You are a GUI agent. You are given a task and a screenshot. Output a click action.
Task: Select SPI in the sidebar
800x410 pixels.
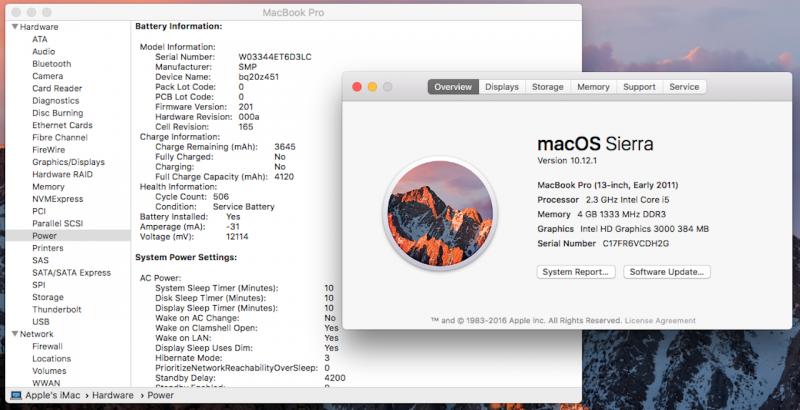[x=39, y=285]
